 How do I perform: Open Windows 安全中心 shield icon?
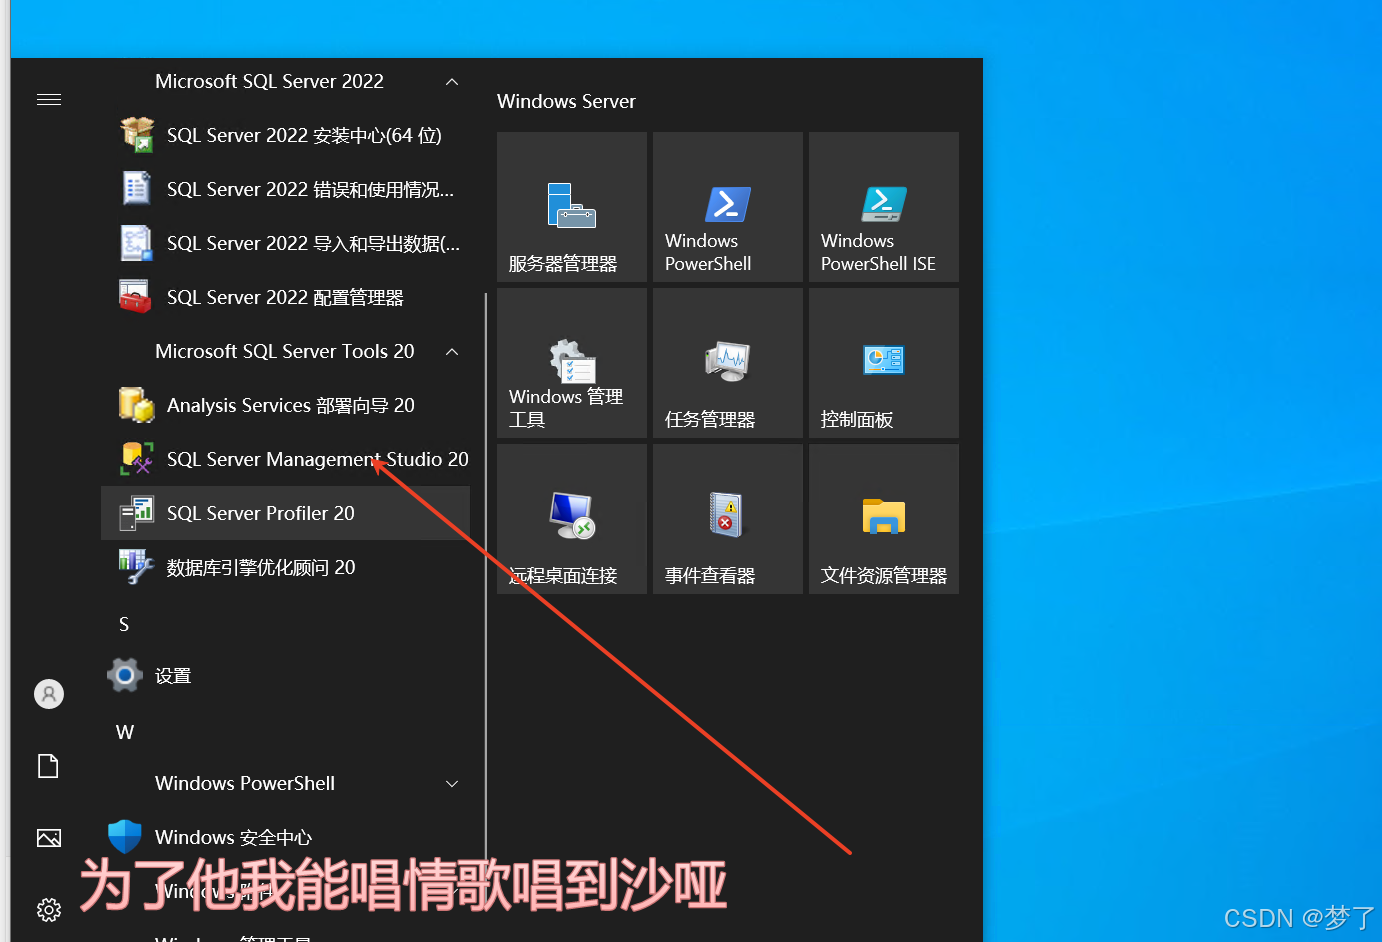[x=125, y=837]
